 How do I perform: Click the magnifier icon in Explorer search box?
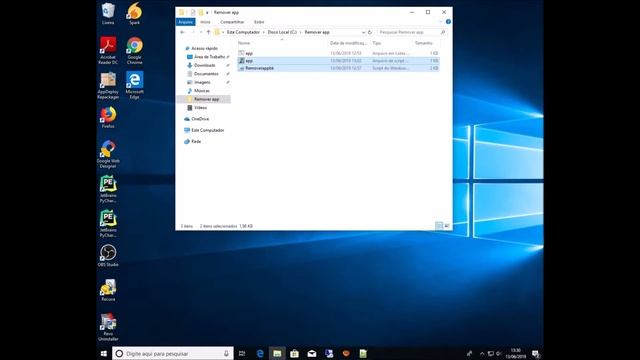coord(443,32)
